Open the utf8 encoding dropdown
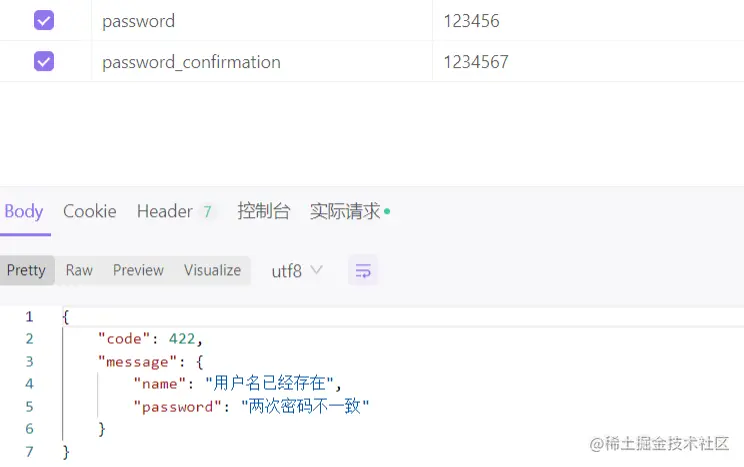 [x=297, y=271]
